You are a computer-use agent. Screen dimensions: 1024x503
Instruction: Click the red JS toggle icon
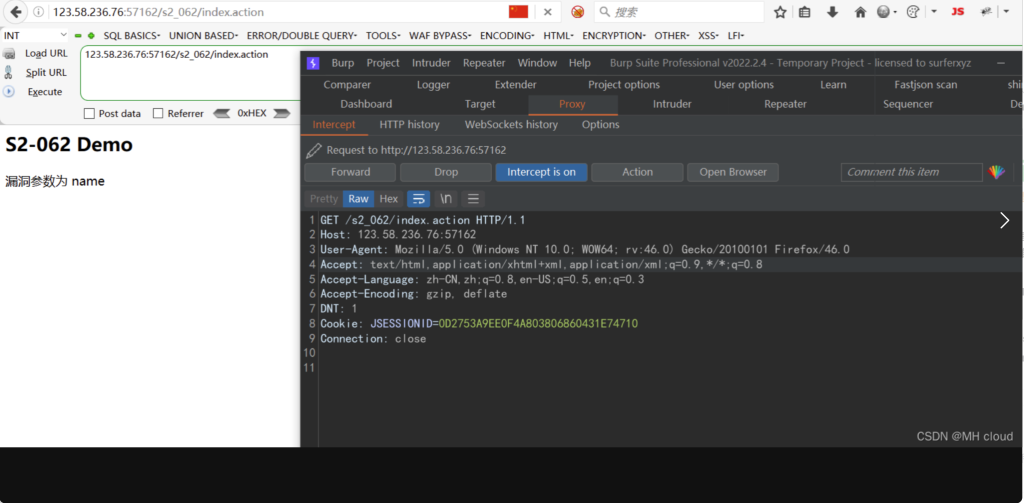coord(957,12)
